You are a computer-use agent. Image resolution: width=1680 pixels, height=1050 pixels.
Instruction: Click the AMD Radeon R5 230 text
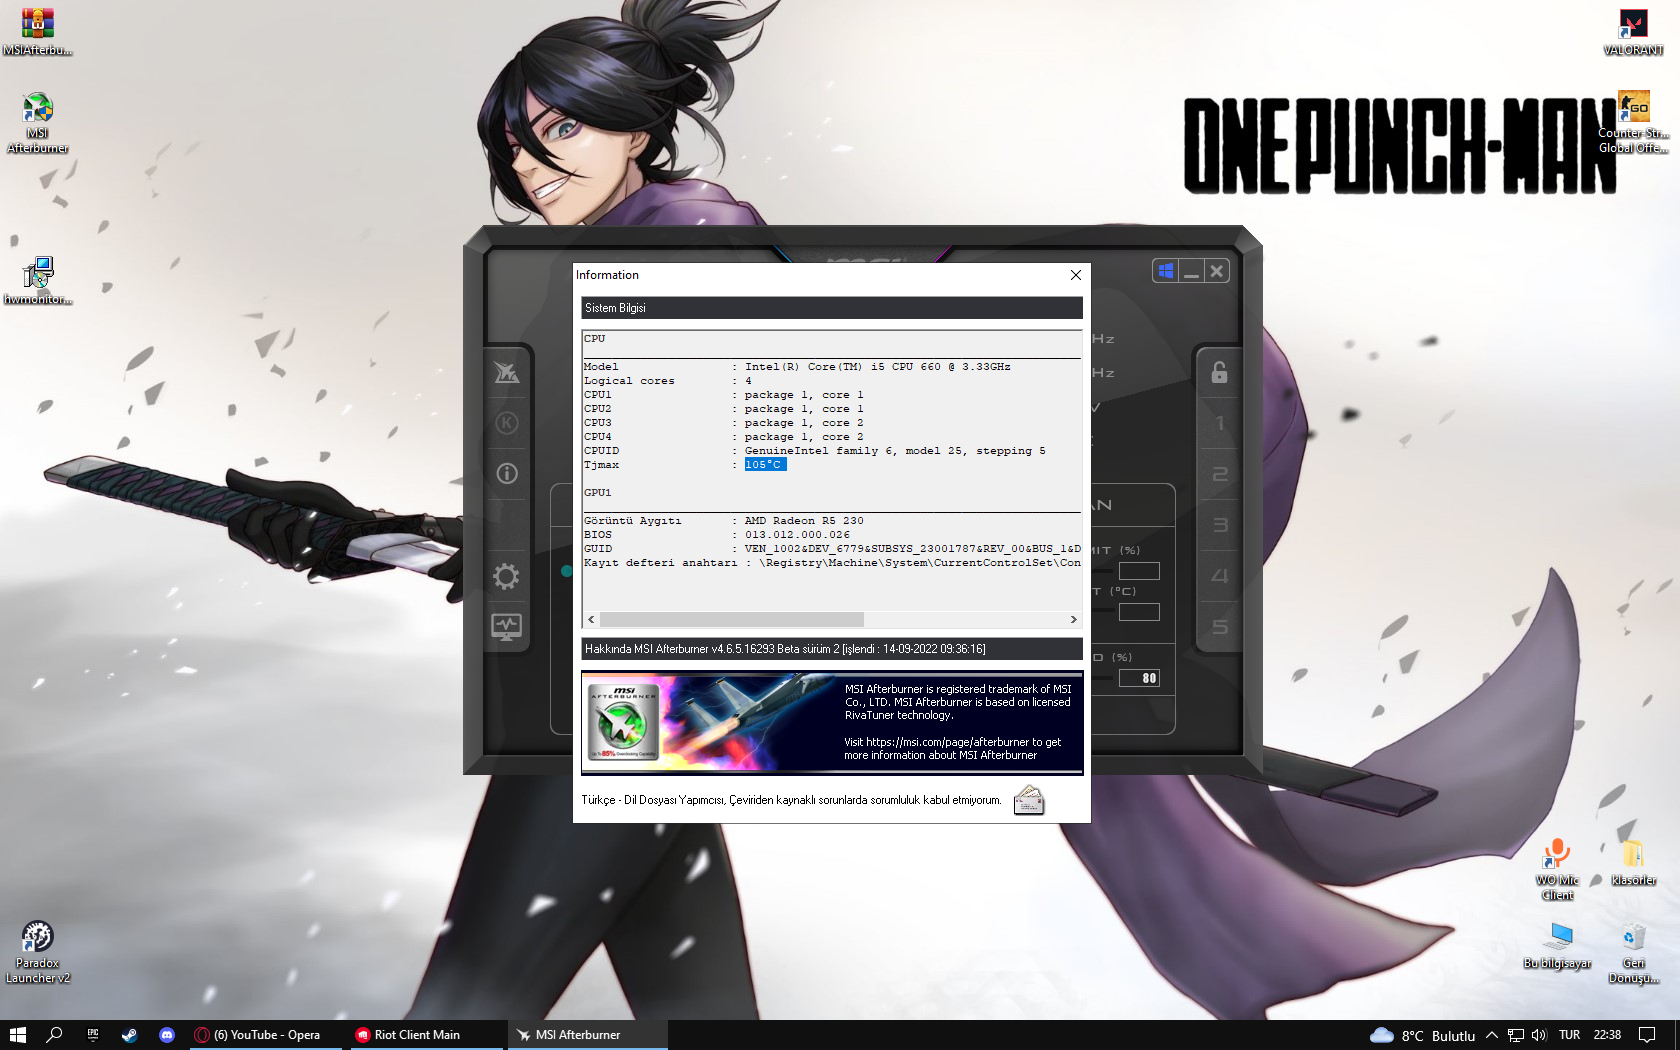[x=804, y=521]
